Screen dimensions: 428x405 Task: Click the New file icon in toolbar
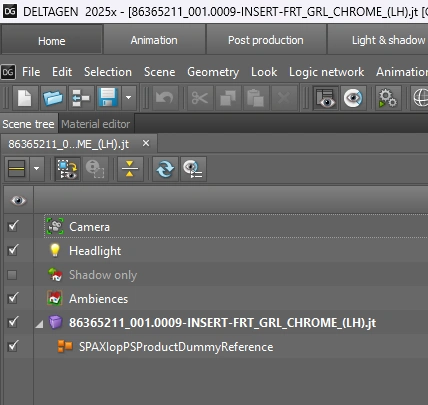tap(24, 98)
